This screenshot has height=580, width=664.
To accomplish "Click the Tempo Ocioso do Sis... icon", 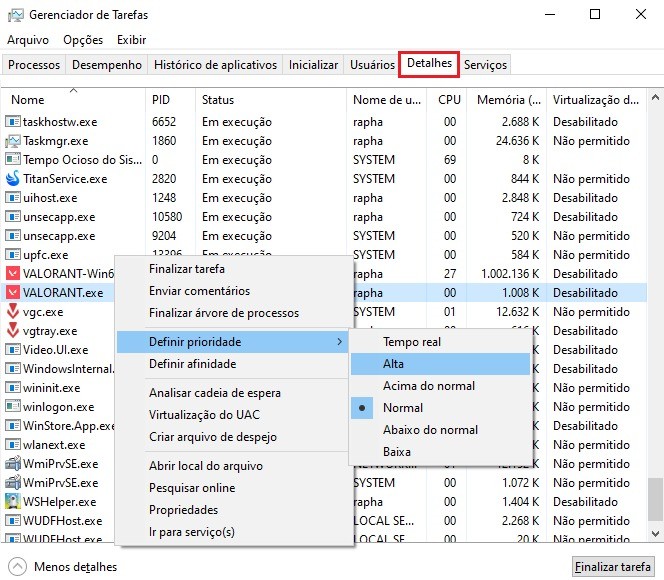I will (13, 160).
